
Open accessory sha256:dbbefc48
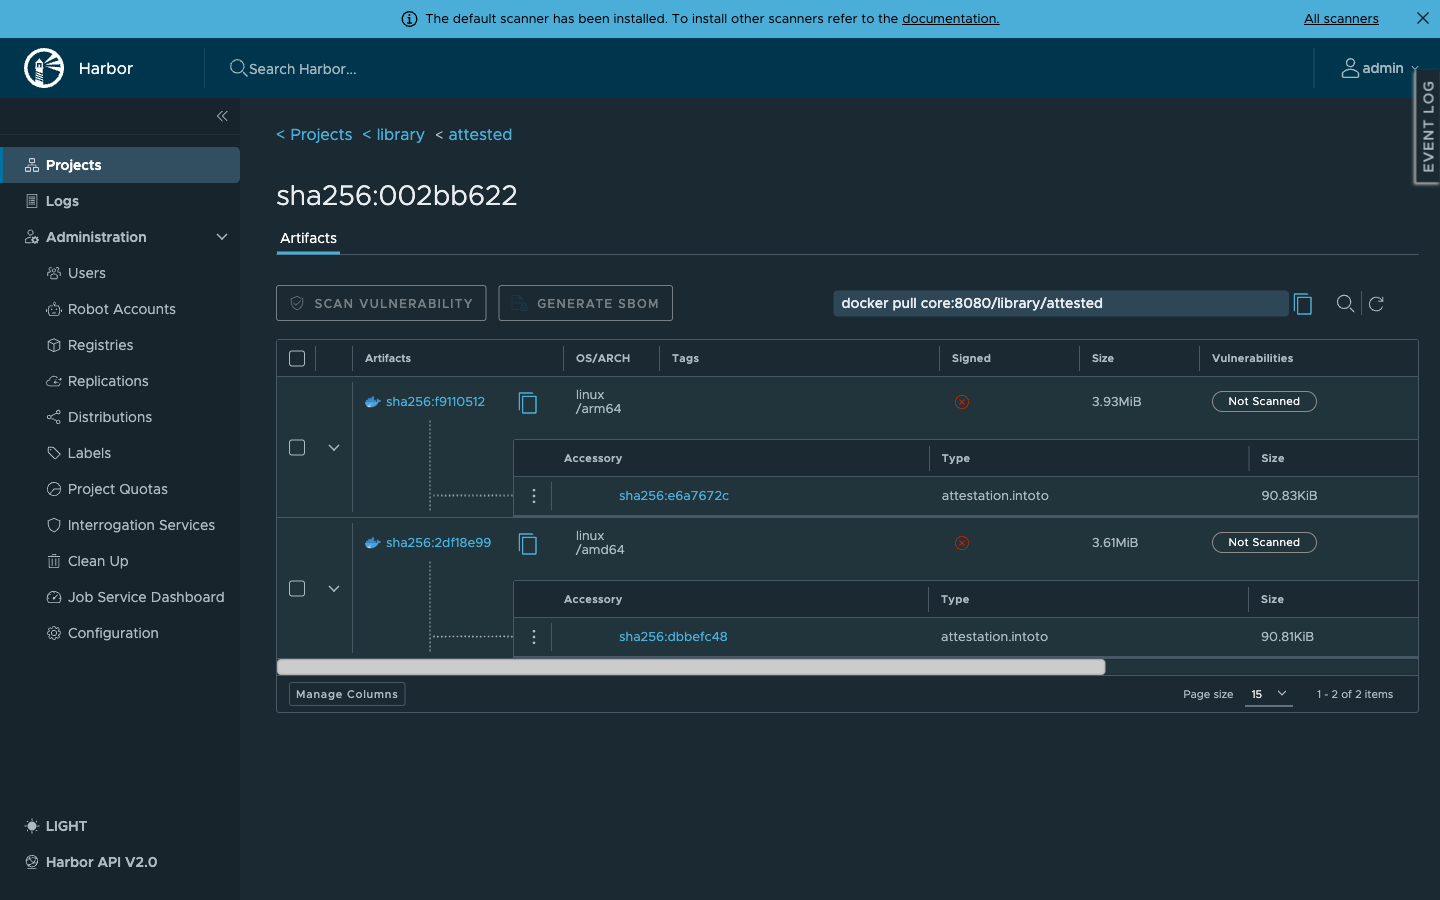[x=673, y=637]
